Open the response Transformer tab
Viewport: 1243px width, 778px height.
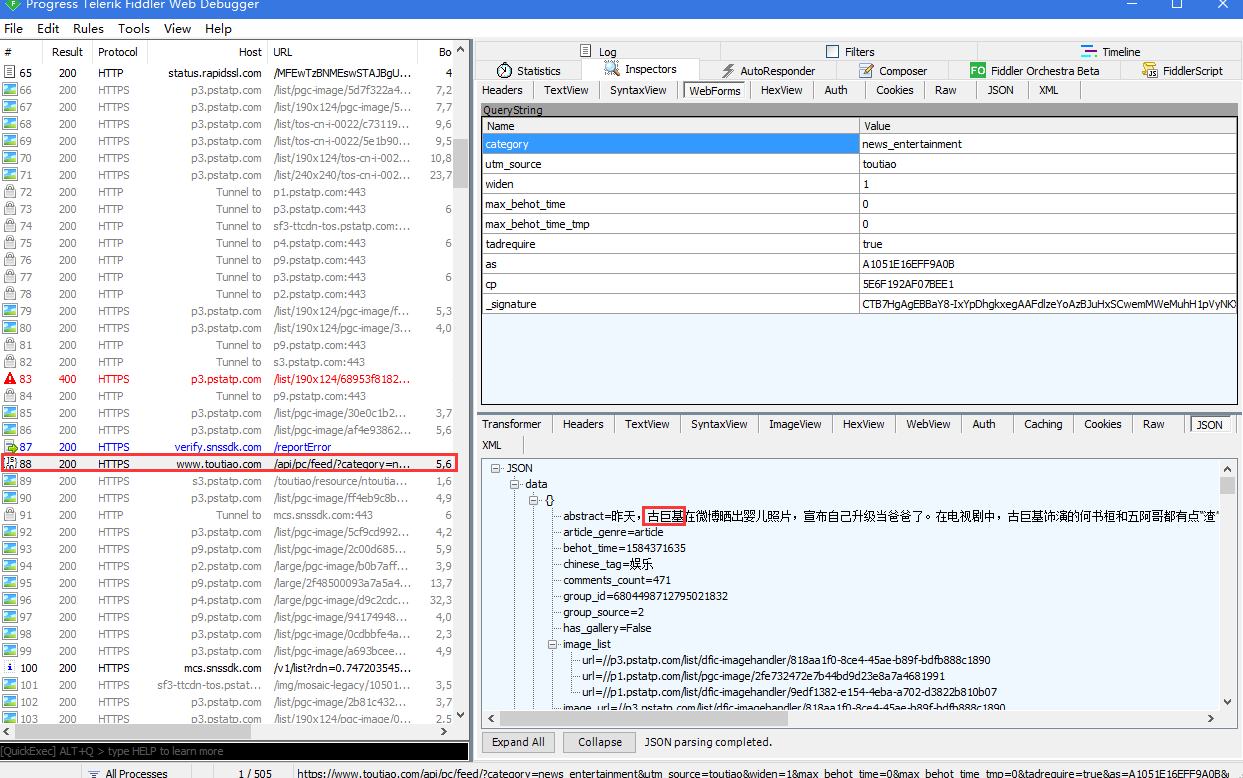click(x=511, y=424)
